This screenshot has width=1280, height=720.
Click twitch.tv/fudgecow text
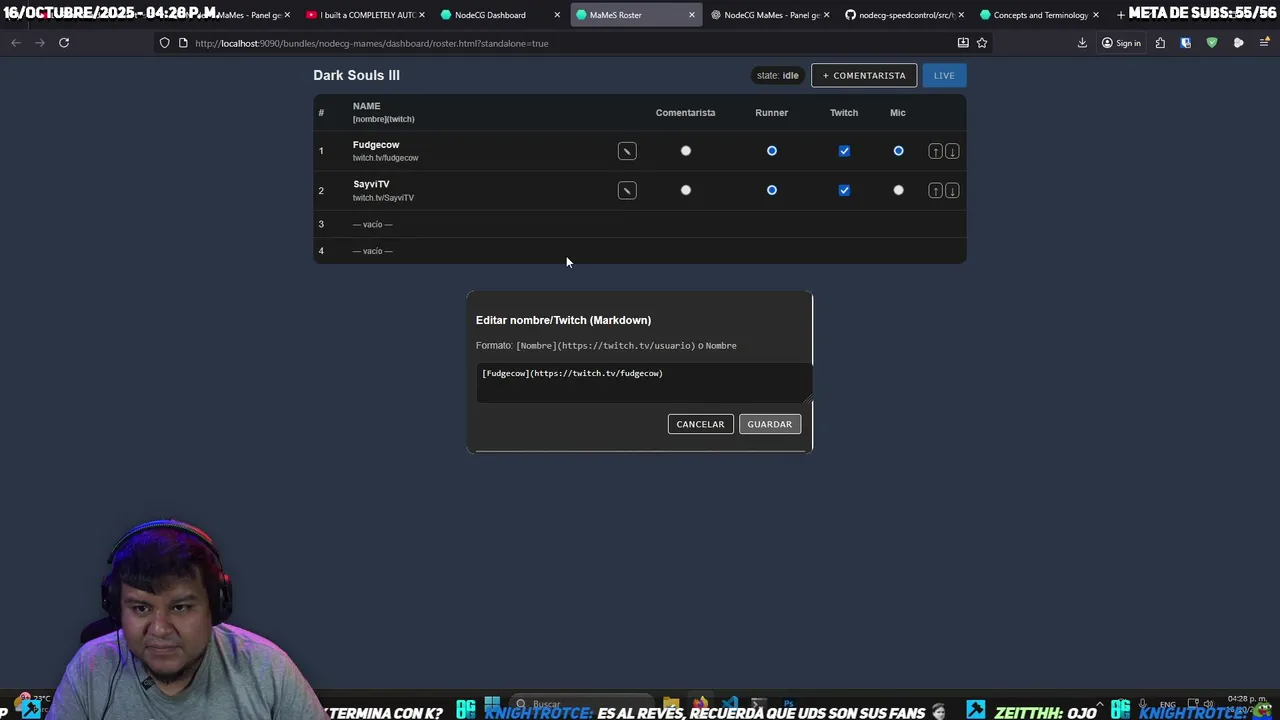click(385, 158)
